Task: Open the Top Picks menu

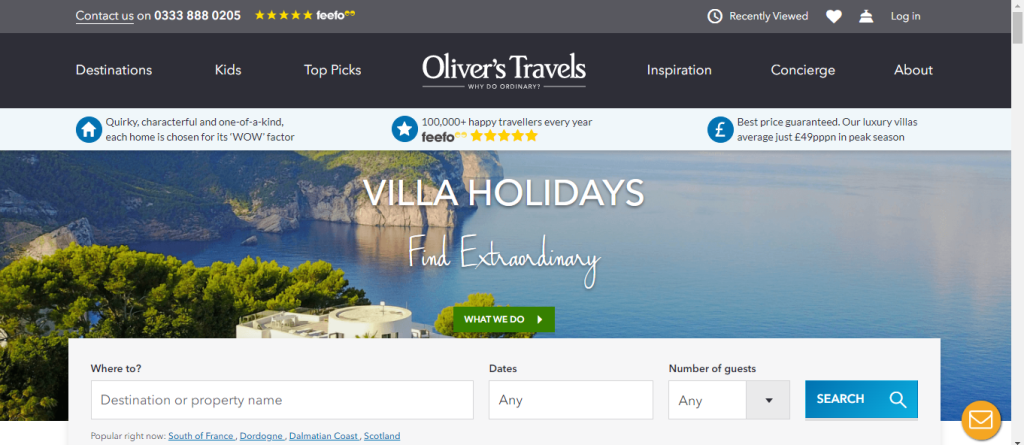Action: click(x=332, y=70)
